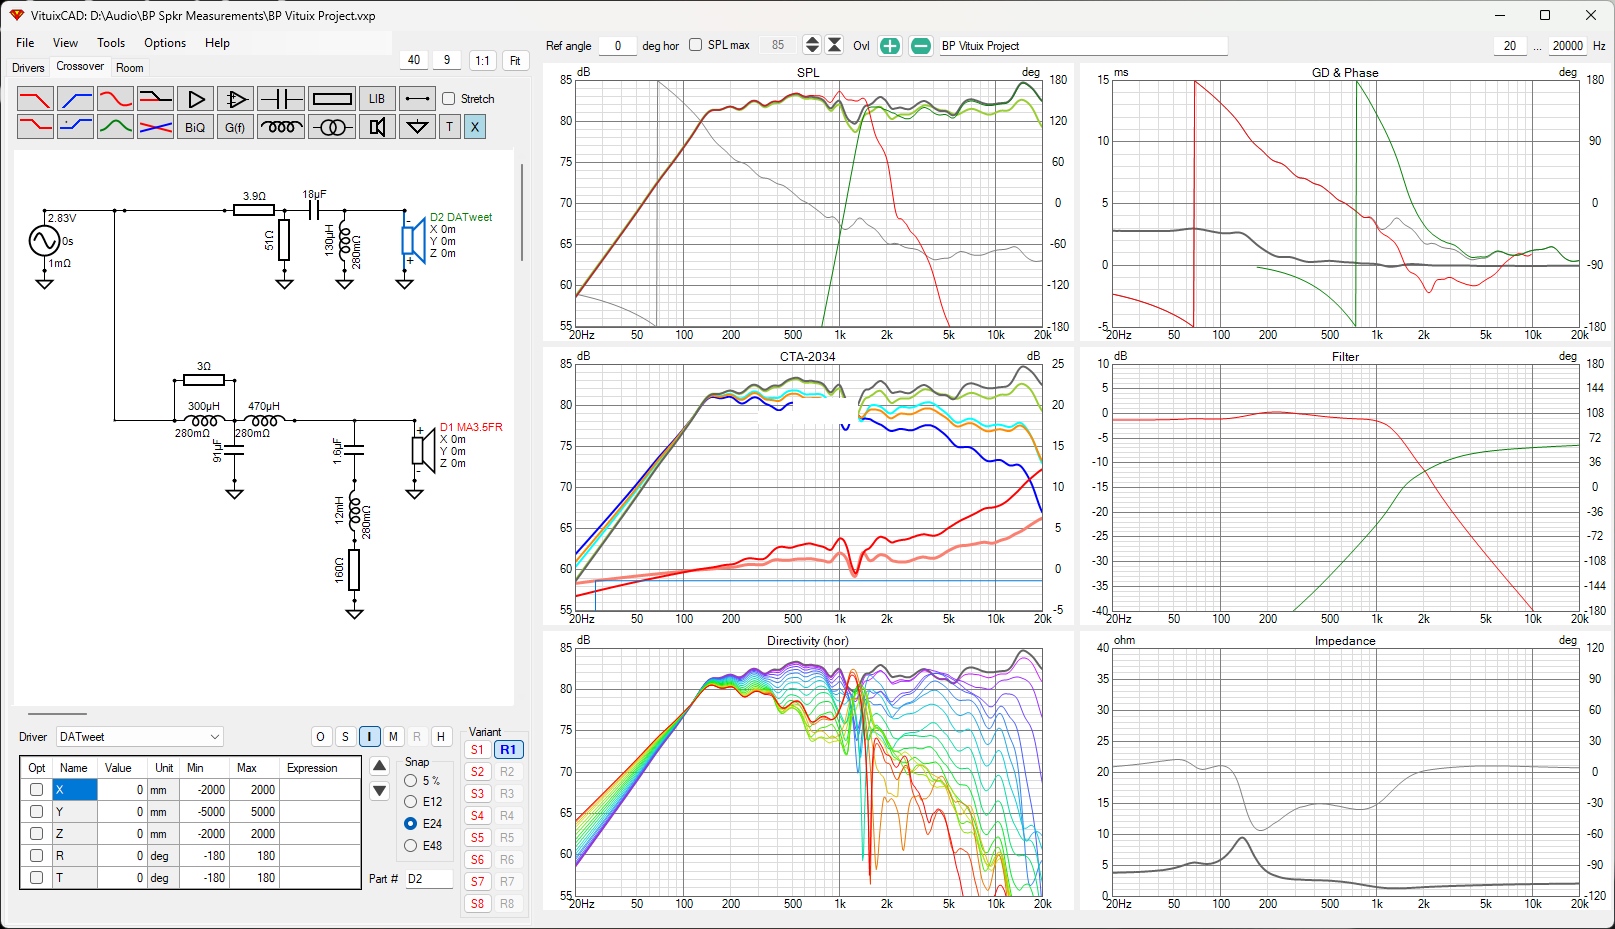This screenshot has height=929, width=1615.
Task: Click the green add overlay button
Action: coord(889,46)
